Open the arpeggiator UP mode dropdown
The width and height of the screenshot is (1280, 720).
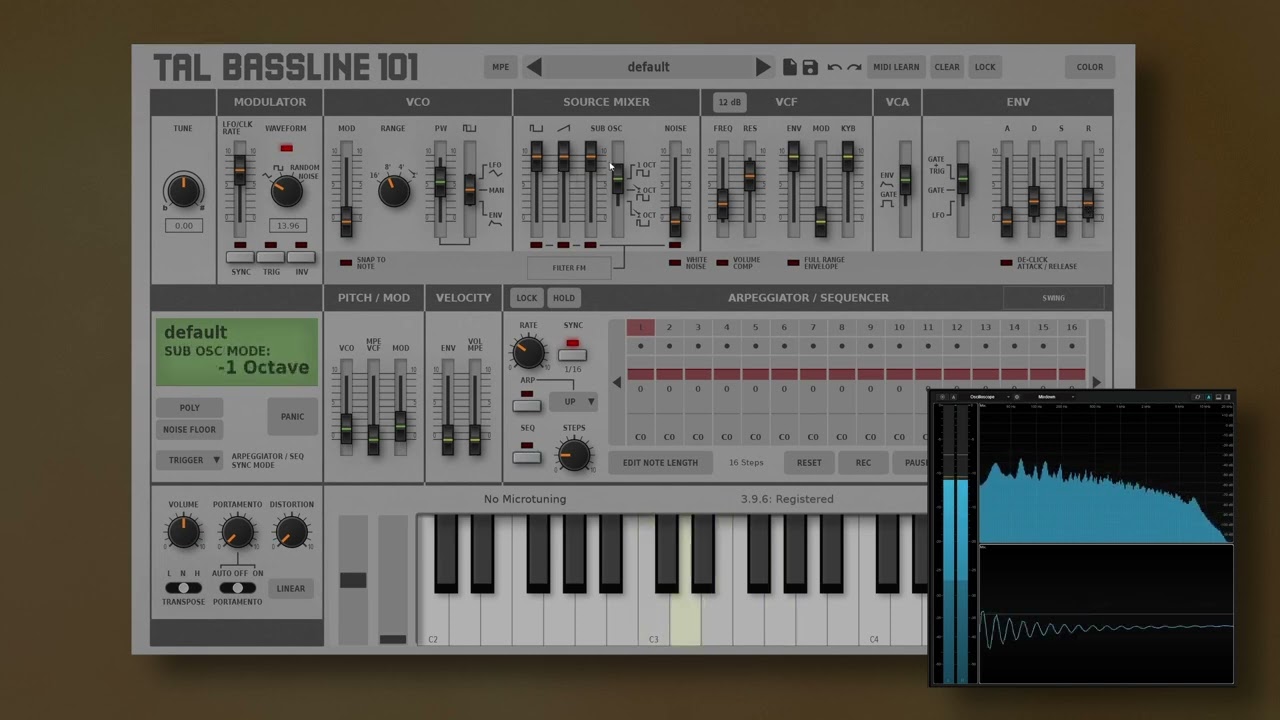pos(573,402)
